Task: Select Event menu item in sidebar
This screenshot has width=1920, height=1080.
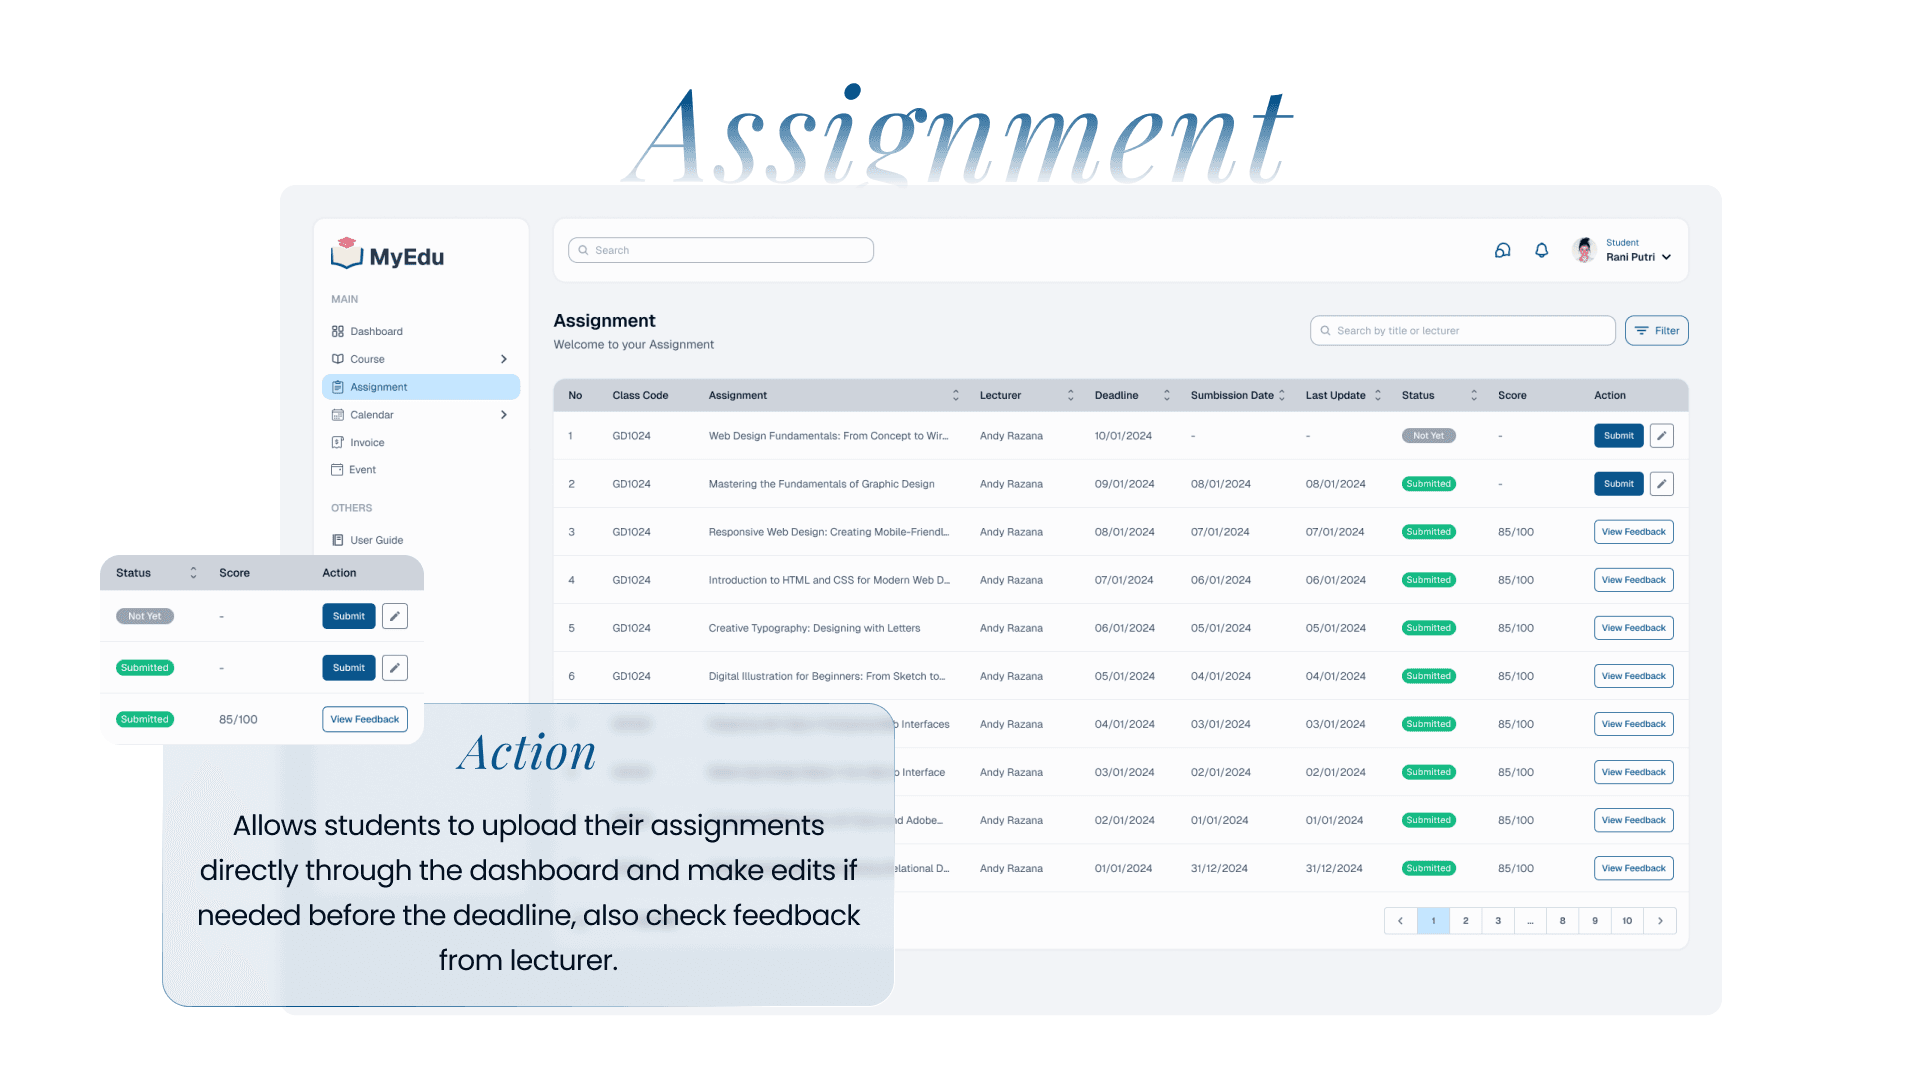Action: [x=362, y=470]
